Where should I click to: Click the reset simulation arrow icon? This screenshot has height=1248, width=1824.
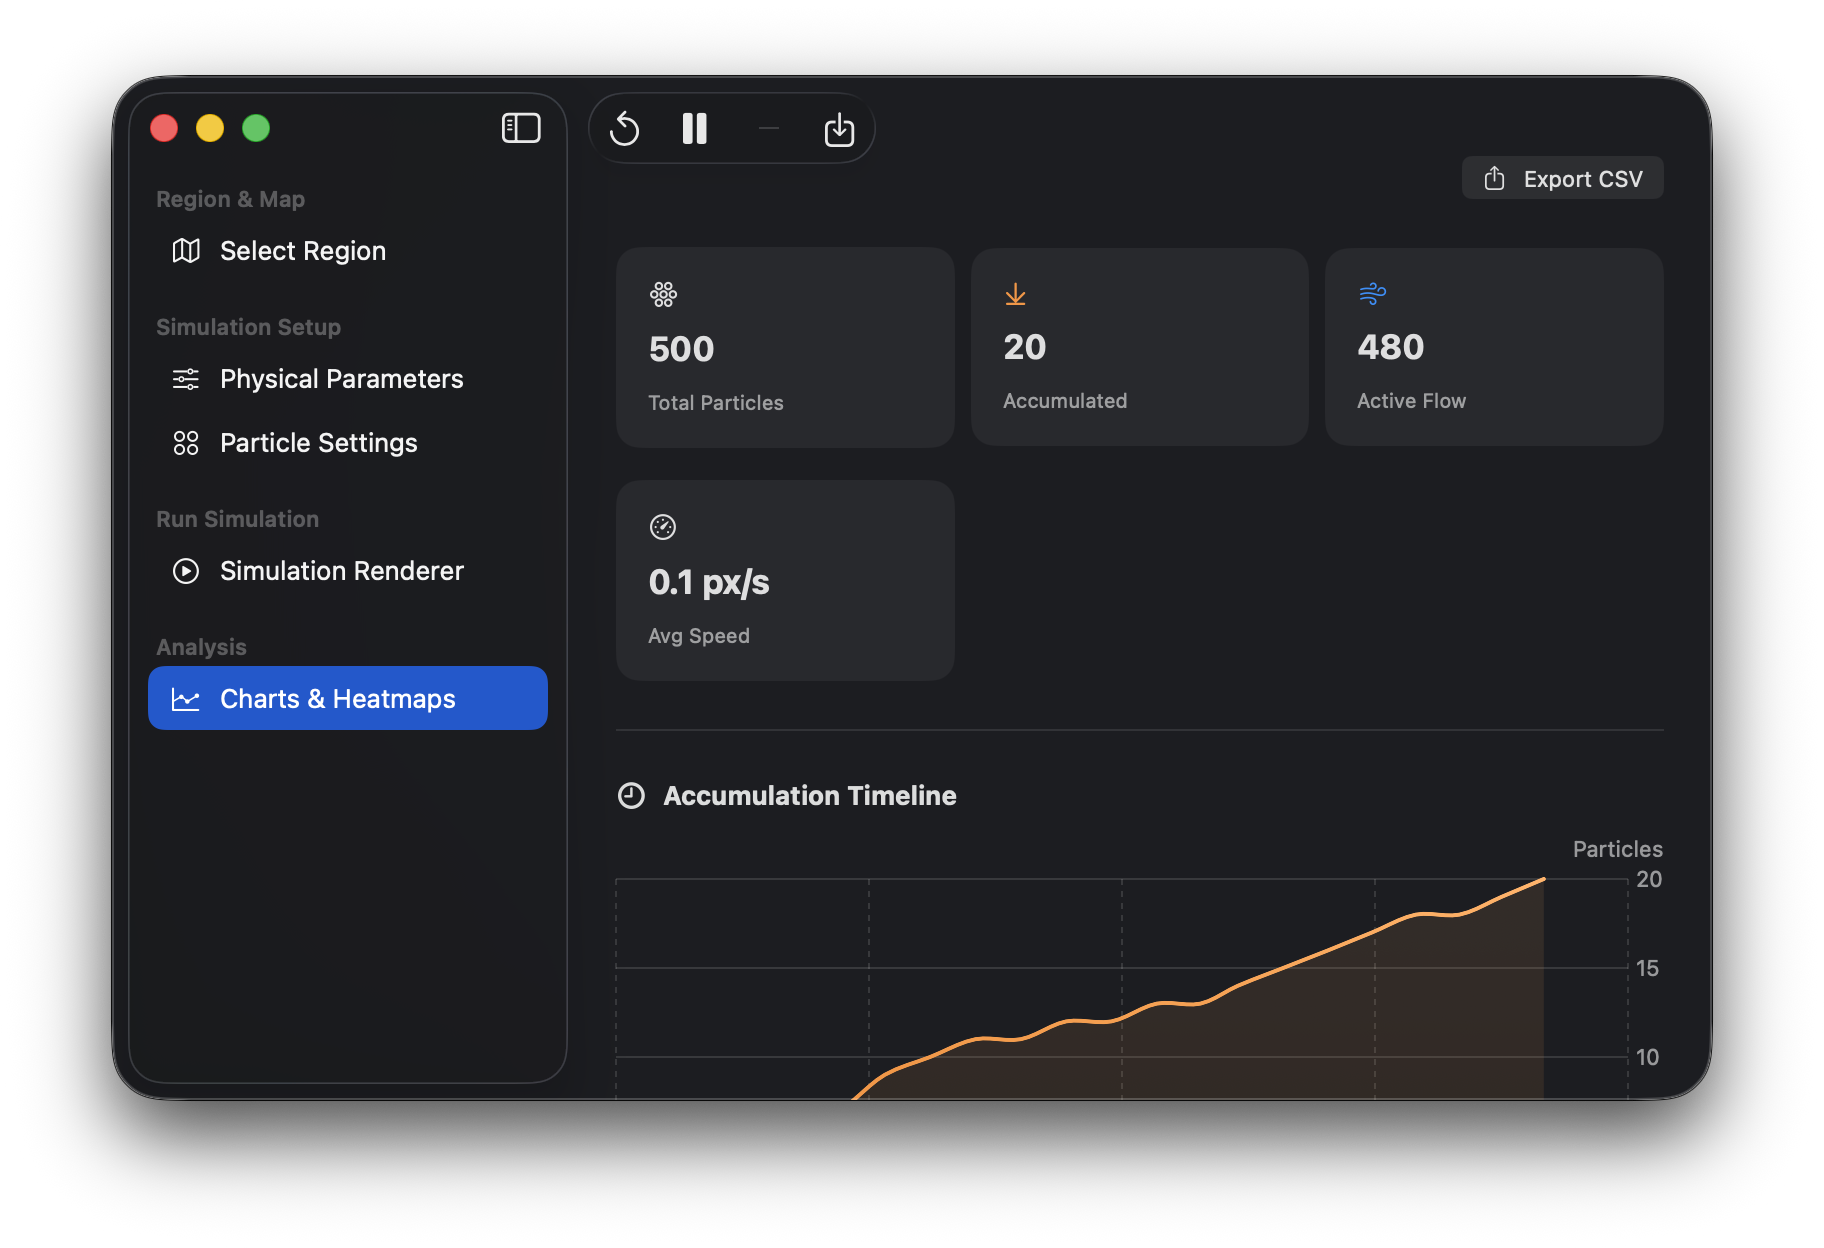[625, 129]
